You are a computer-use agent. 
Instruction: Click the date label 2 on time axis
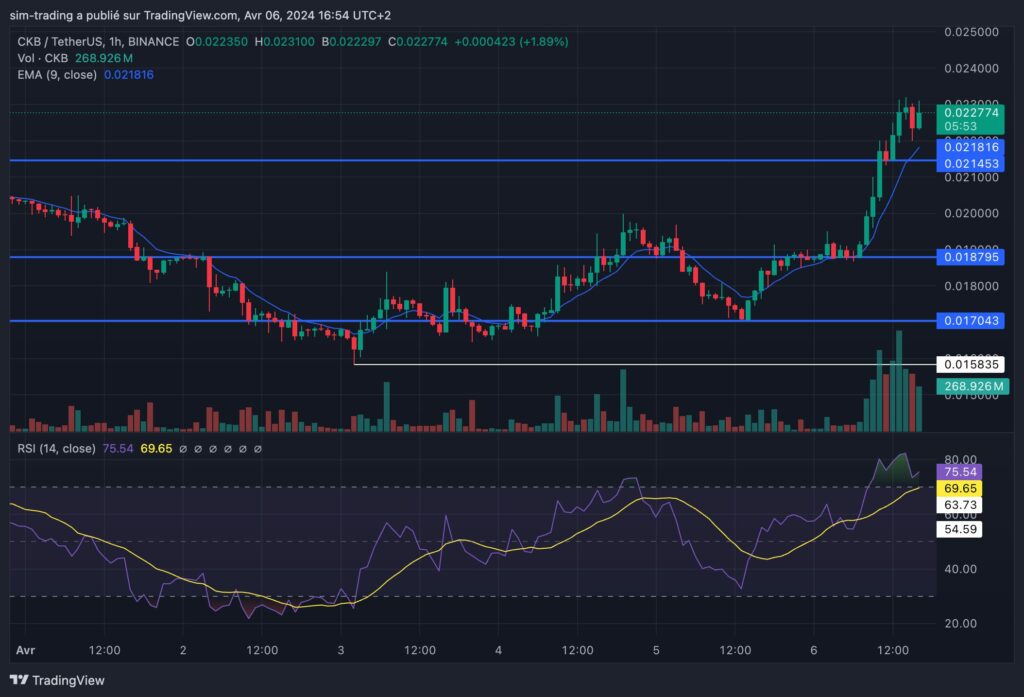pos(183,651)
